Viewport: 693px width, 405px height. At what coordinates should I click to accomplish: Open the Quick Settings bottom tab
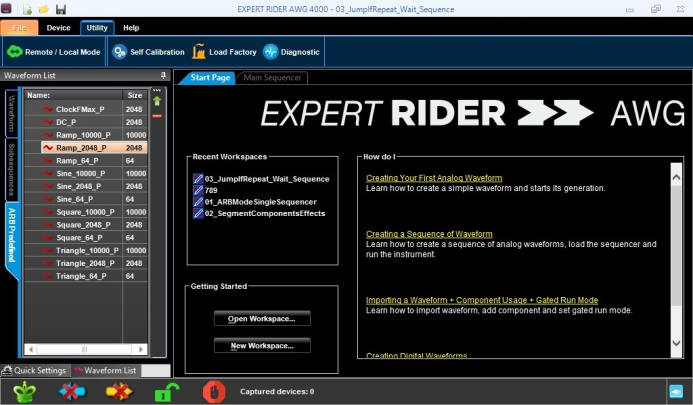pos(35,370)
